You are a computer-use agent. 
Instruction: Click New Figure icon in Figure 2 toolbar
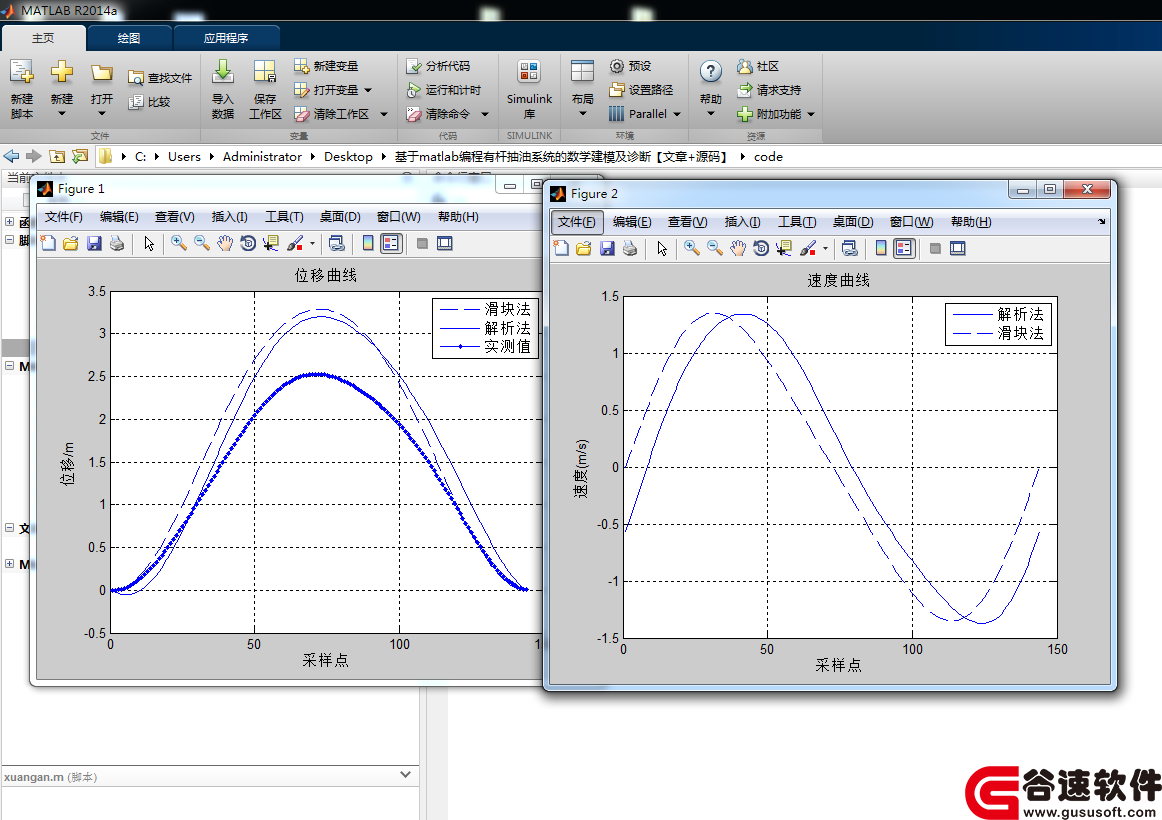click(x=561, y=249)
